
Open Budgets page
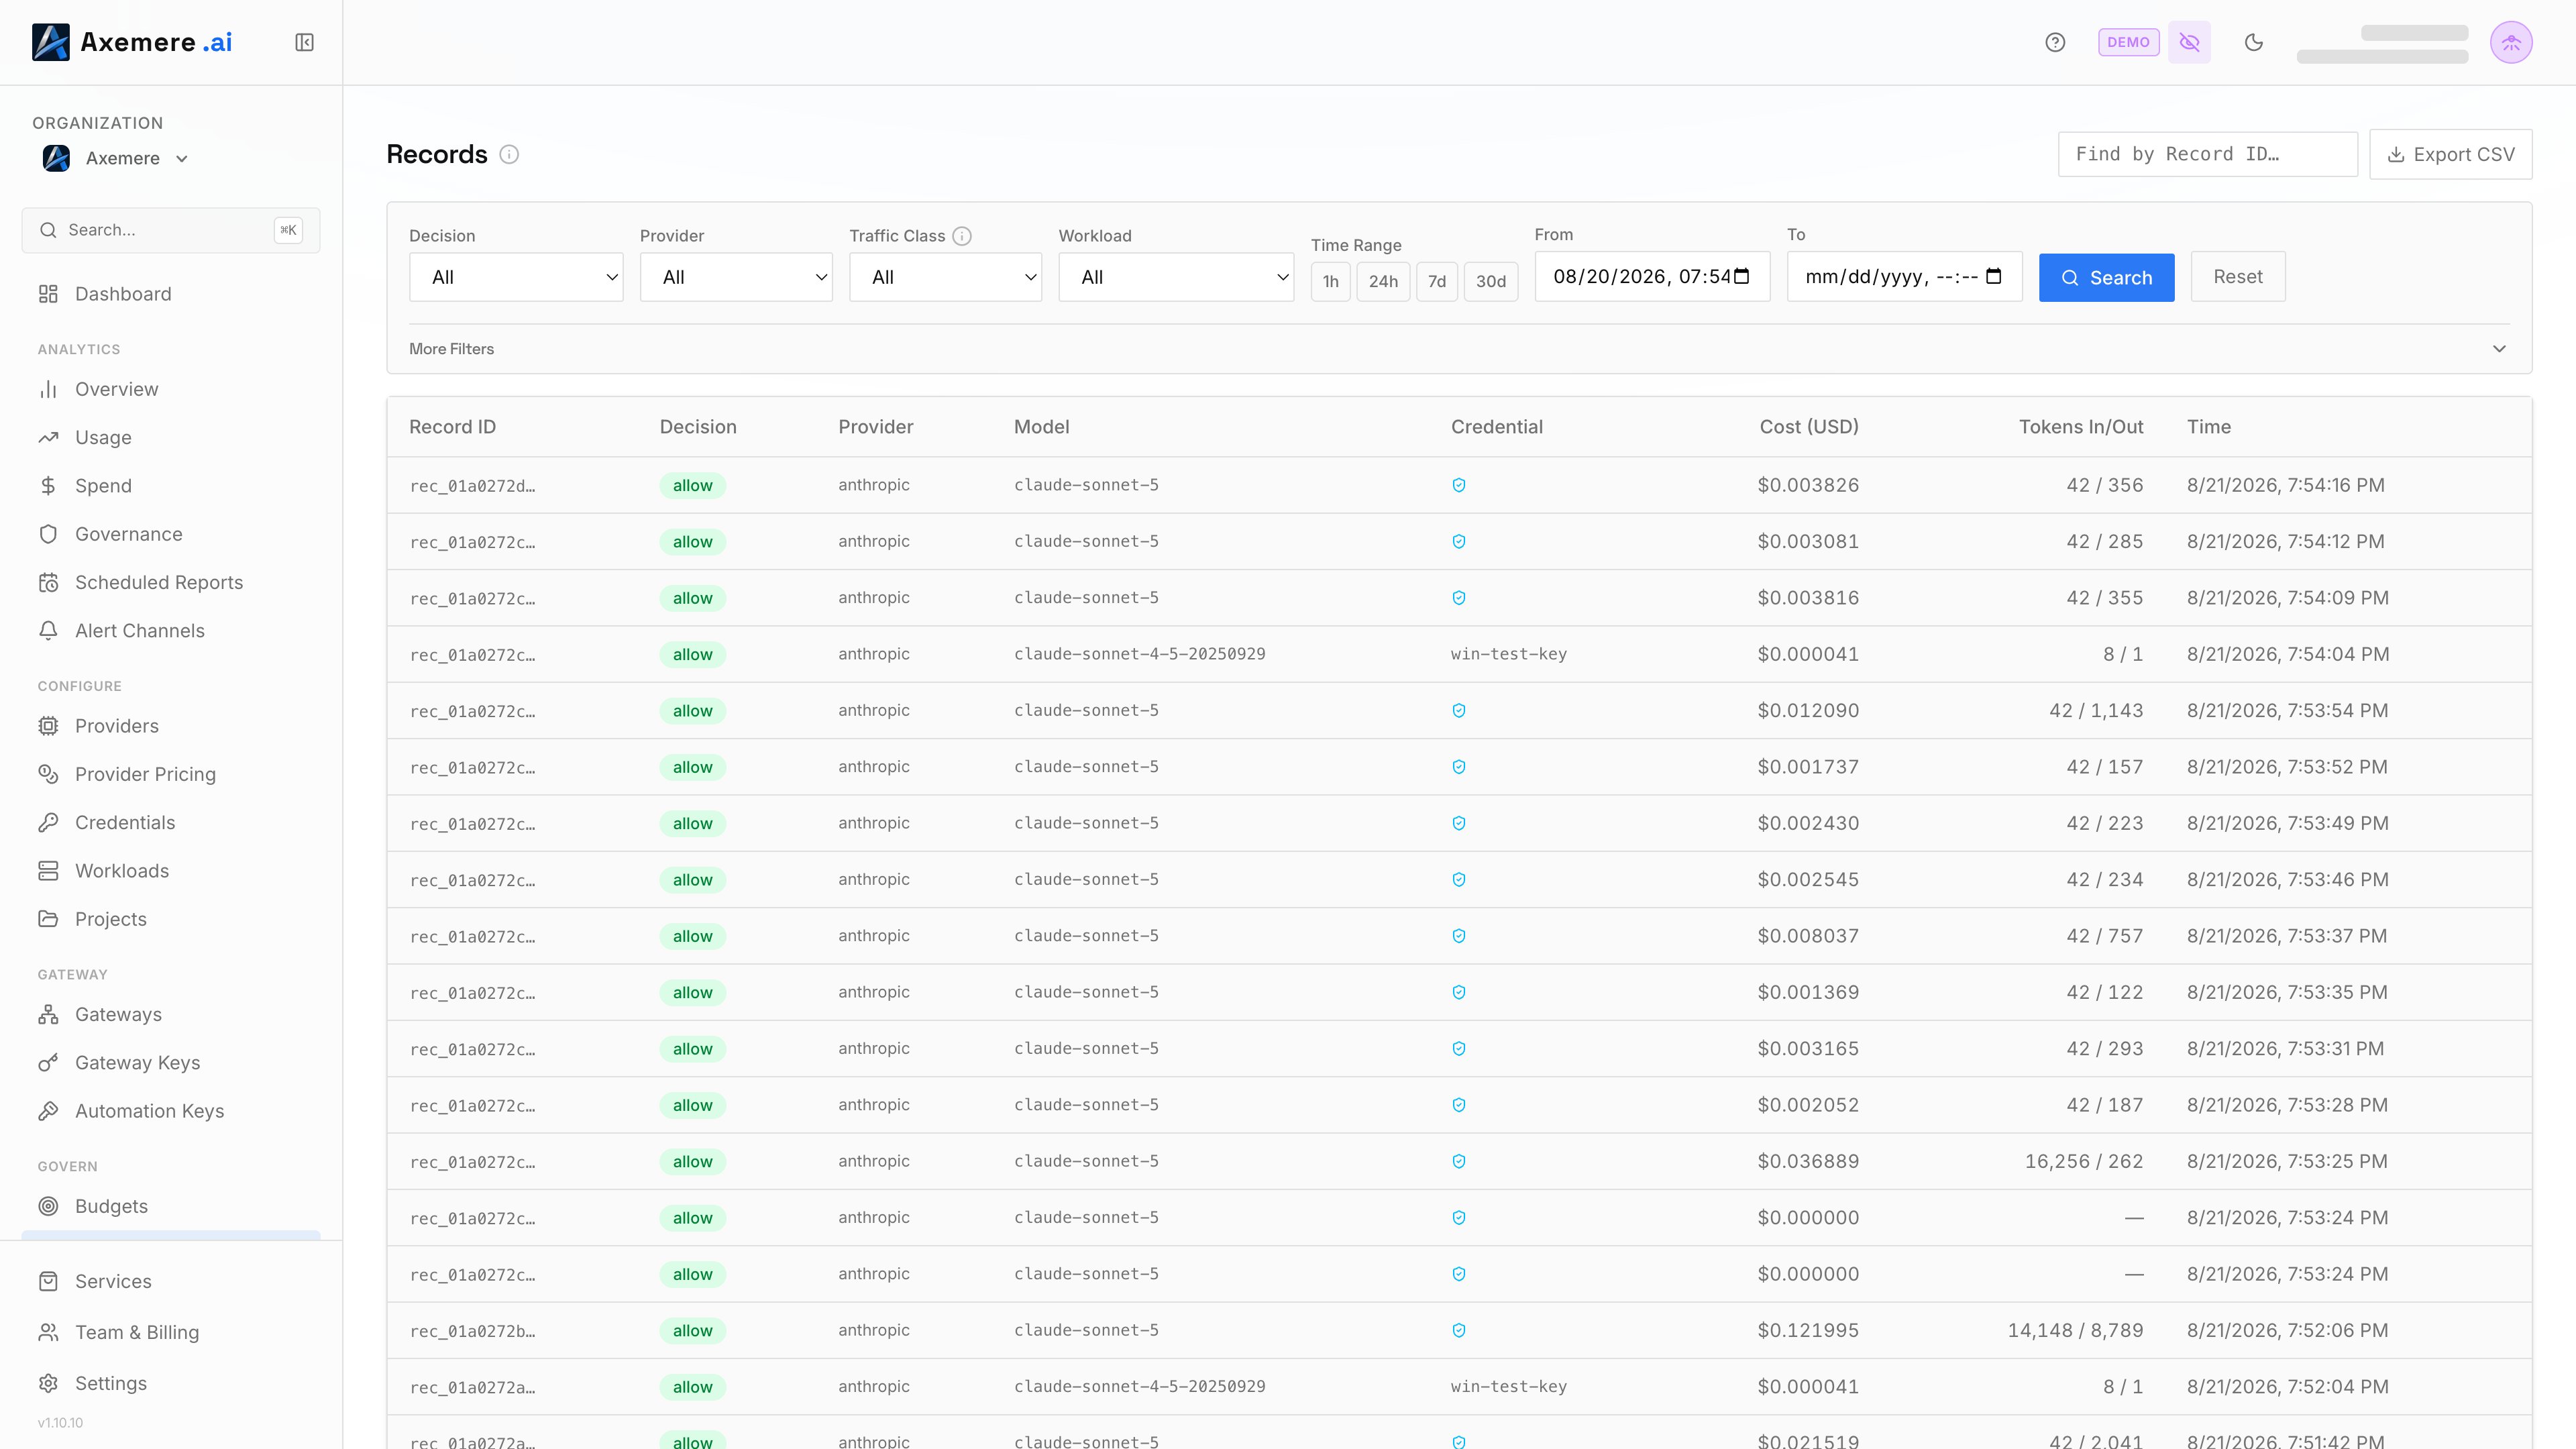pyautogui.click(x=171, y=1206)
